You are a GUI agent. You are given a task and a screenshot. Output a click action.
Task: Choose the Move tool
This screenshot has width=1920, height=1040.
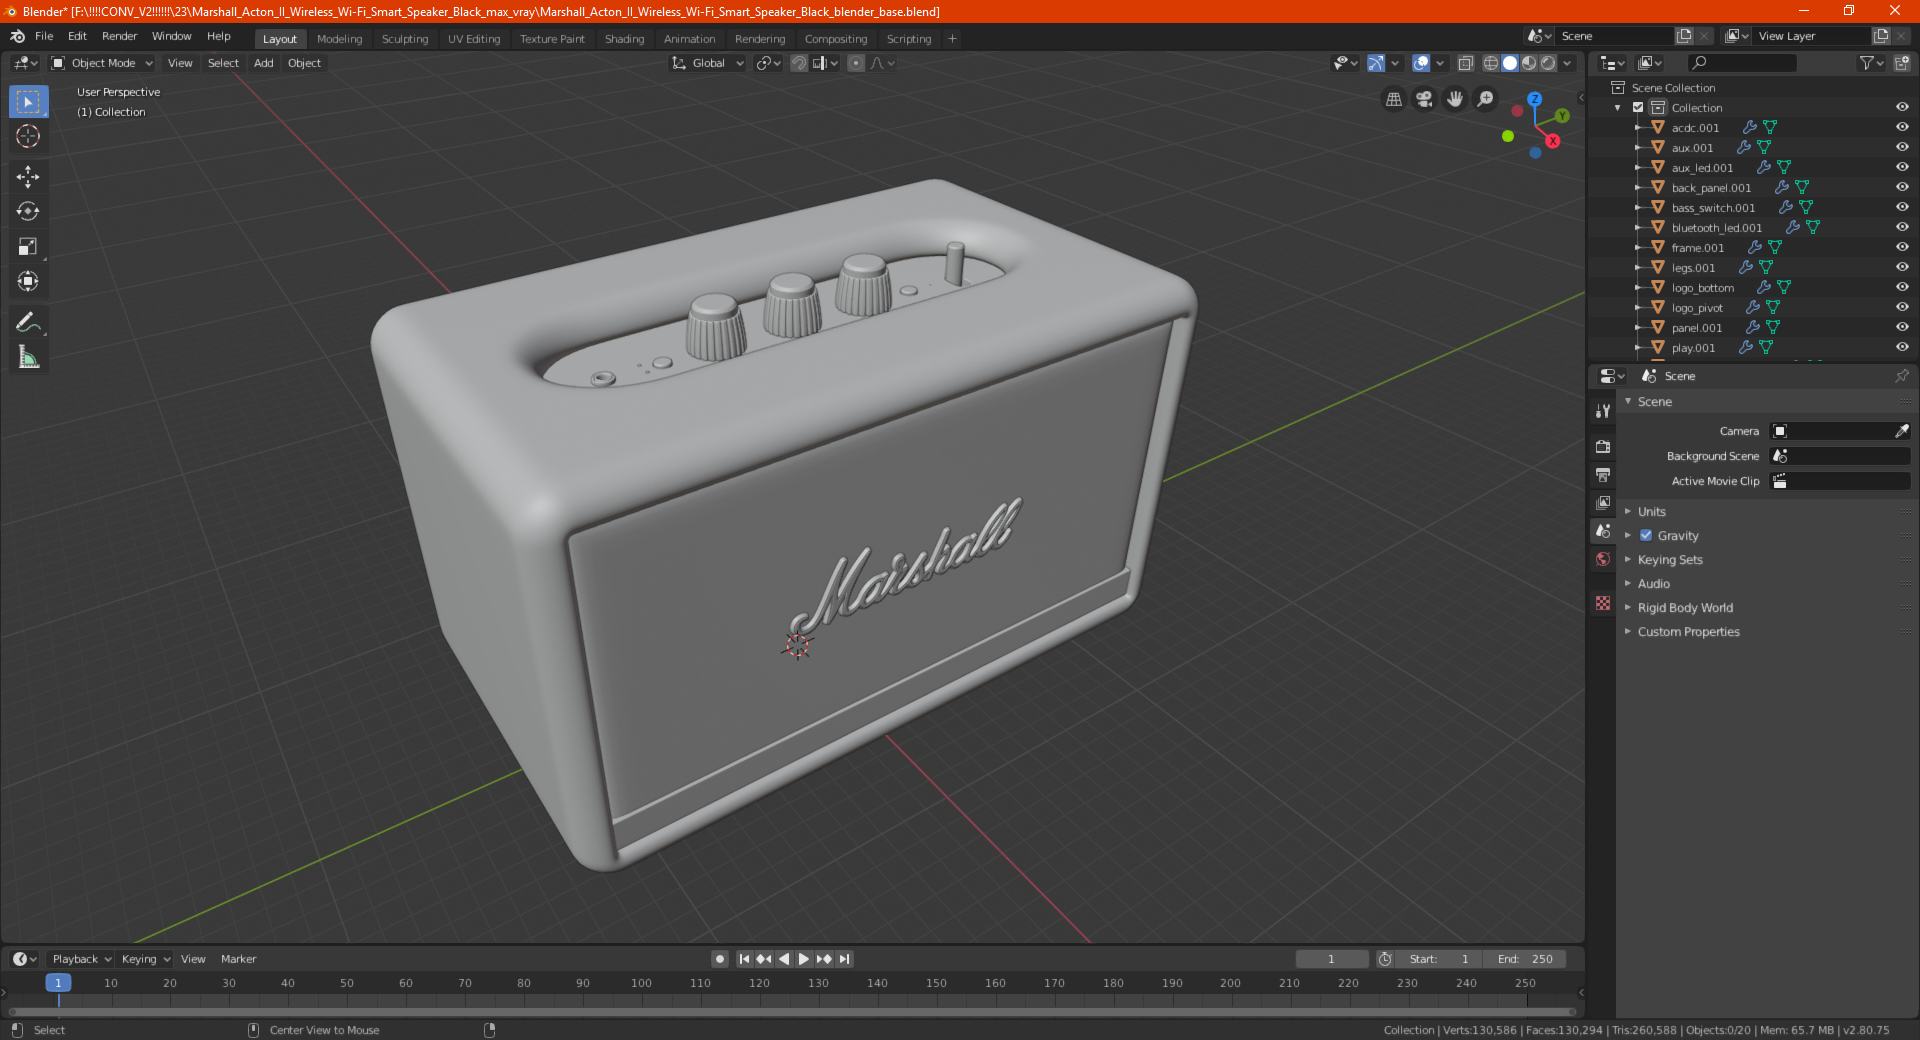tap(28, 177)
